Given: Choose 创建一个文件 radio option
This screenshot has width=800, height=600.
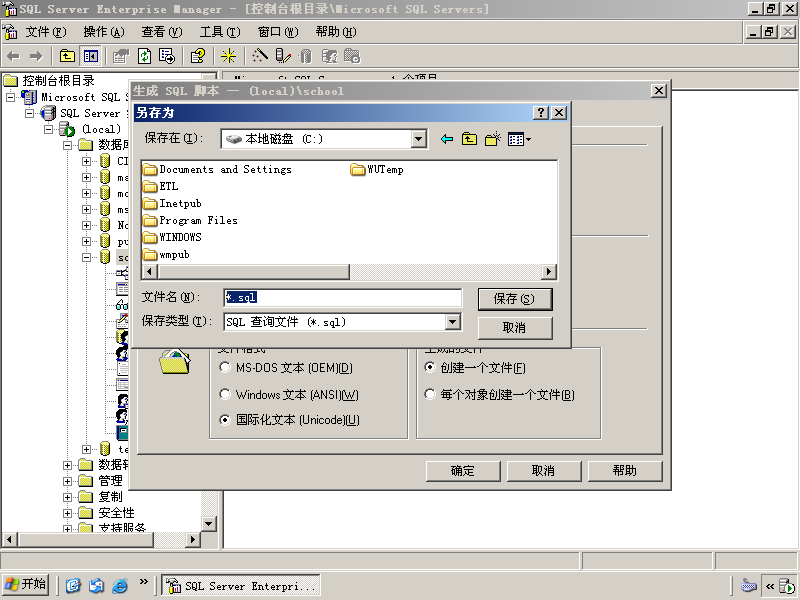Looking at the screenshot, I should (430, 367).
